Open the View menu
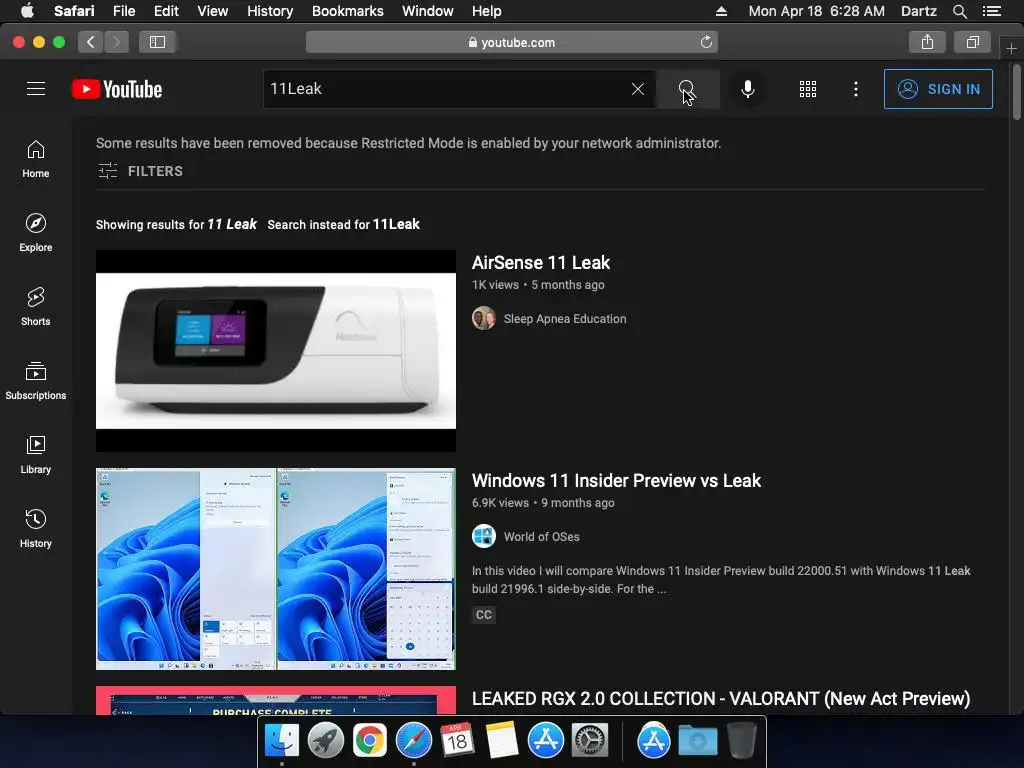 point(213,11)
